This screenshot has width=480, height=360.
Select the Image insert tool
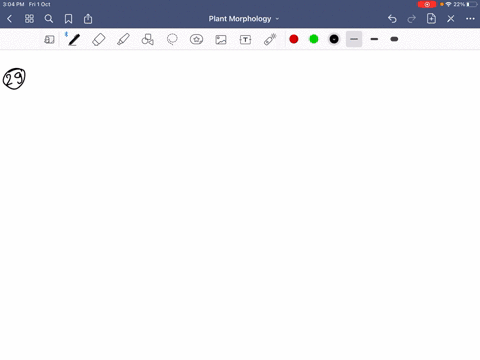pos(221,40)
